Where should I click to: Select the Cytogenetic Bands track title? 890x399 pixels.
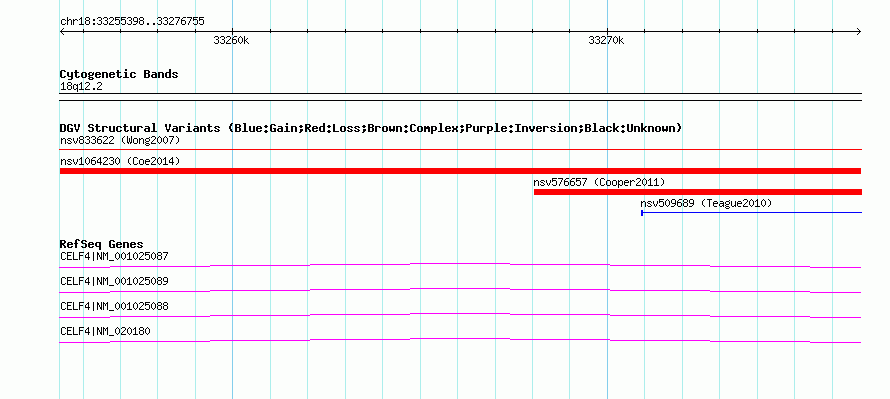119,74
